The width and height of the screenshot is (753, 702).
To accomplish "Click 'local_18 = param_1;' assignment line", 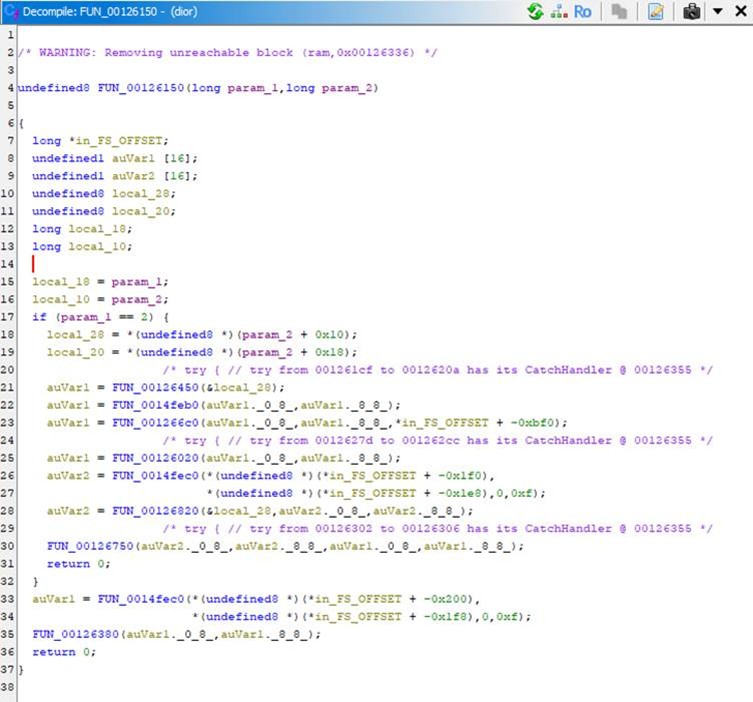I will coord(100,282).
